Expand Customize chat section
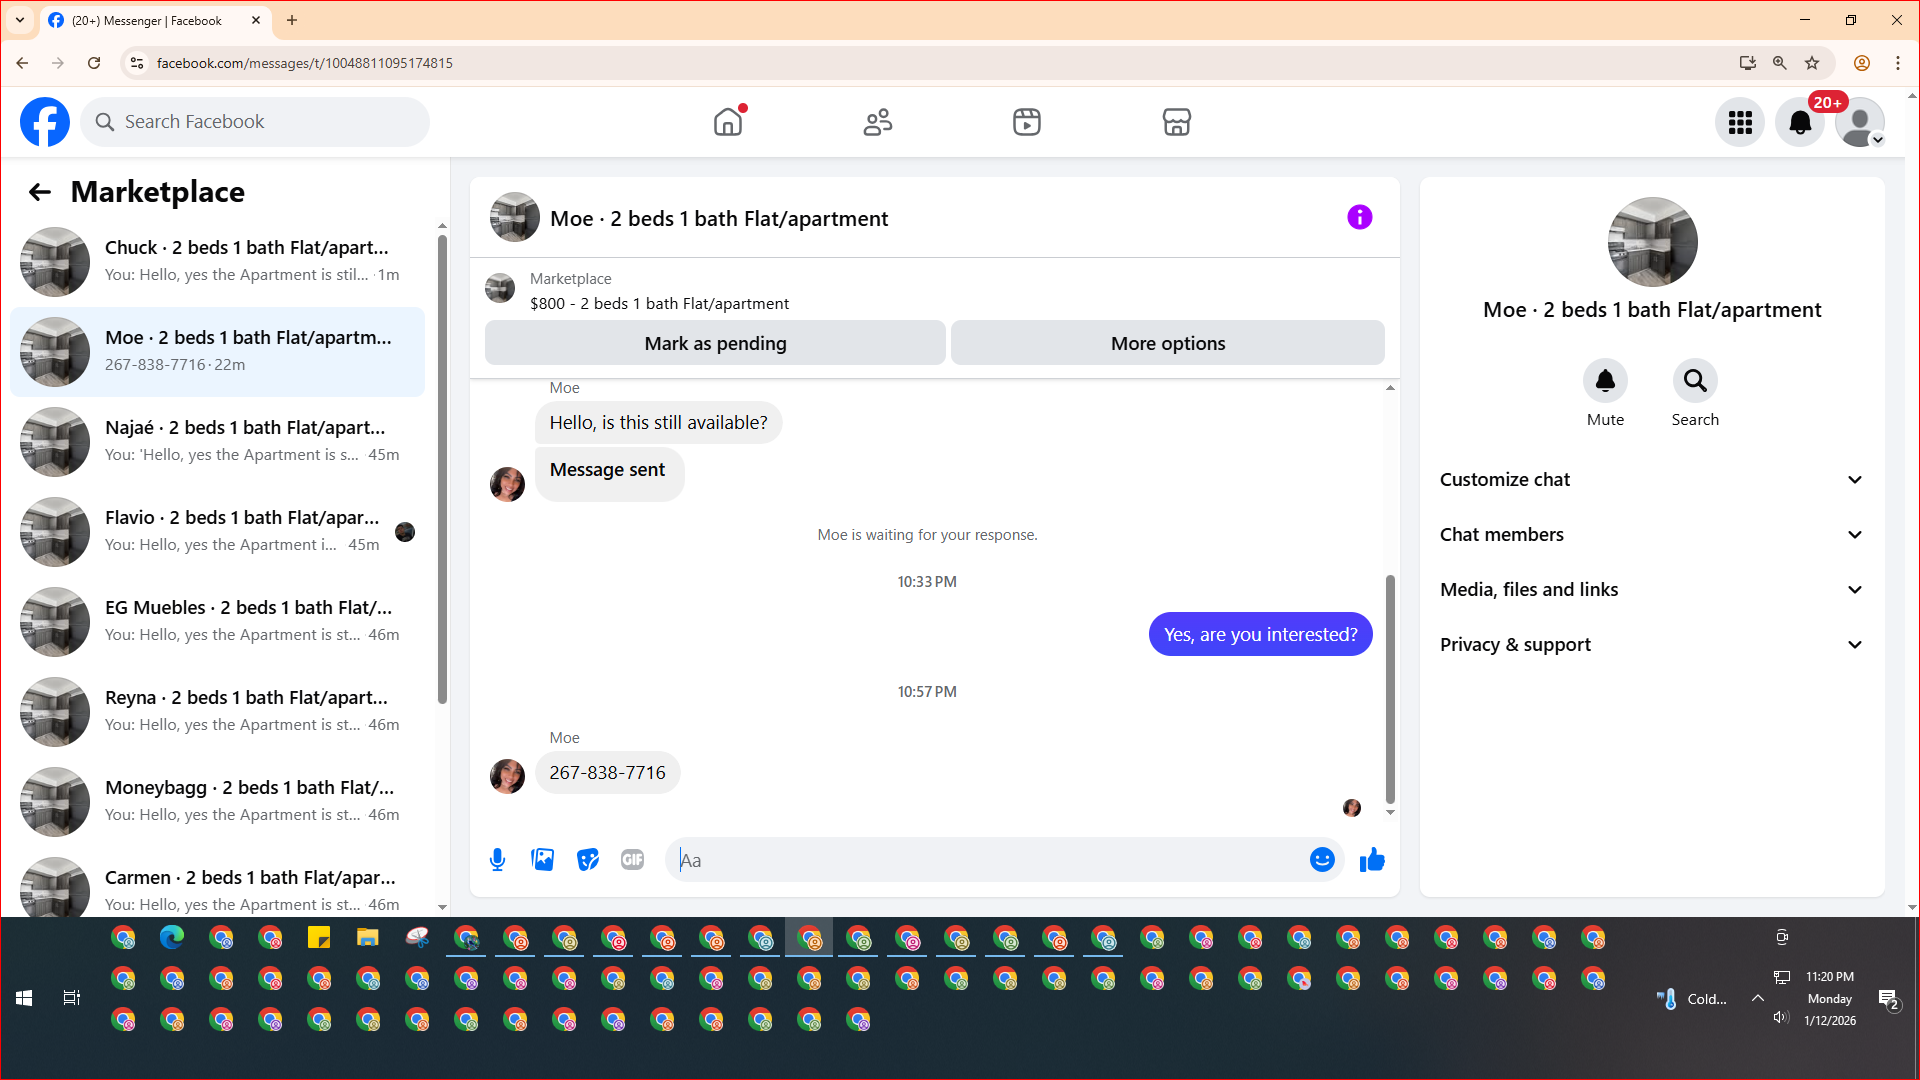The width and height of the screenshot is (1920, 1080). (x=1651, y=480)
